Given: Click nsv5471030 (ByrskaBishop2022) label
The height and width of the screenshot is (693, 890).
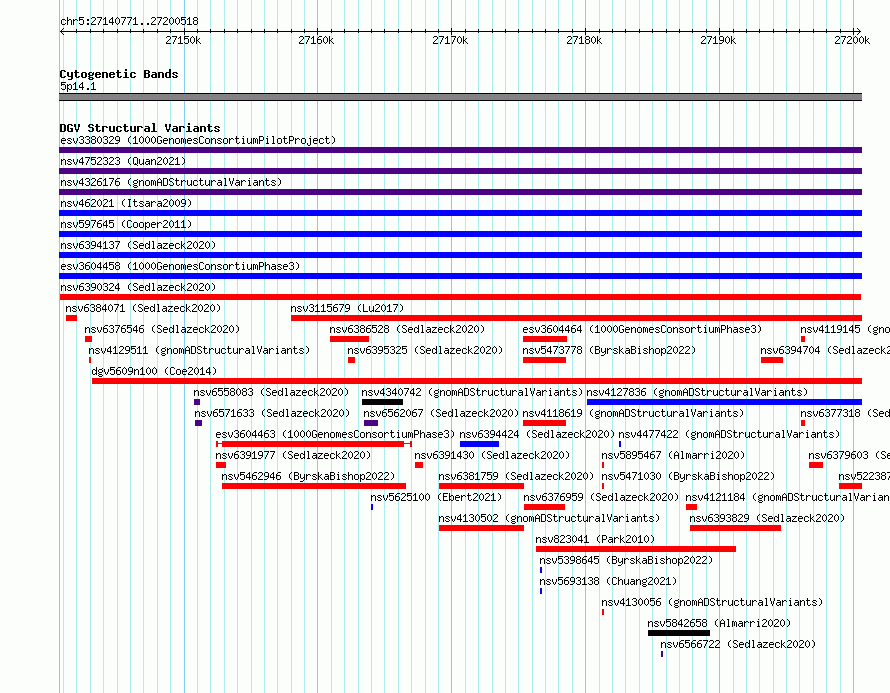Looking at the screenshot, I should 688,476.
